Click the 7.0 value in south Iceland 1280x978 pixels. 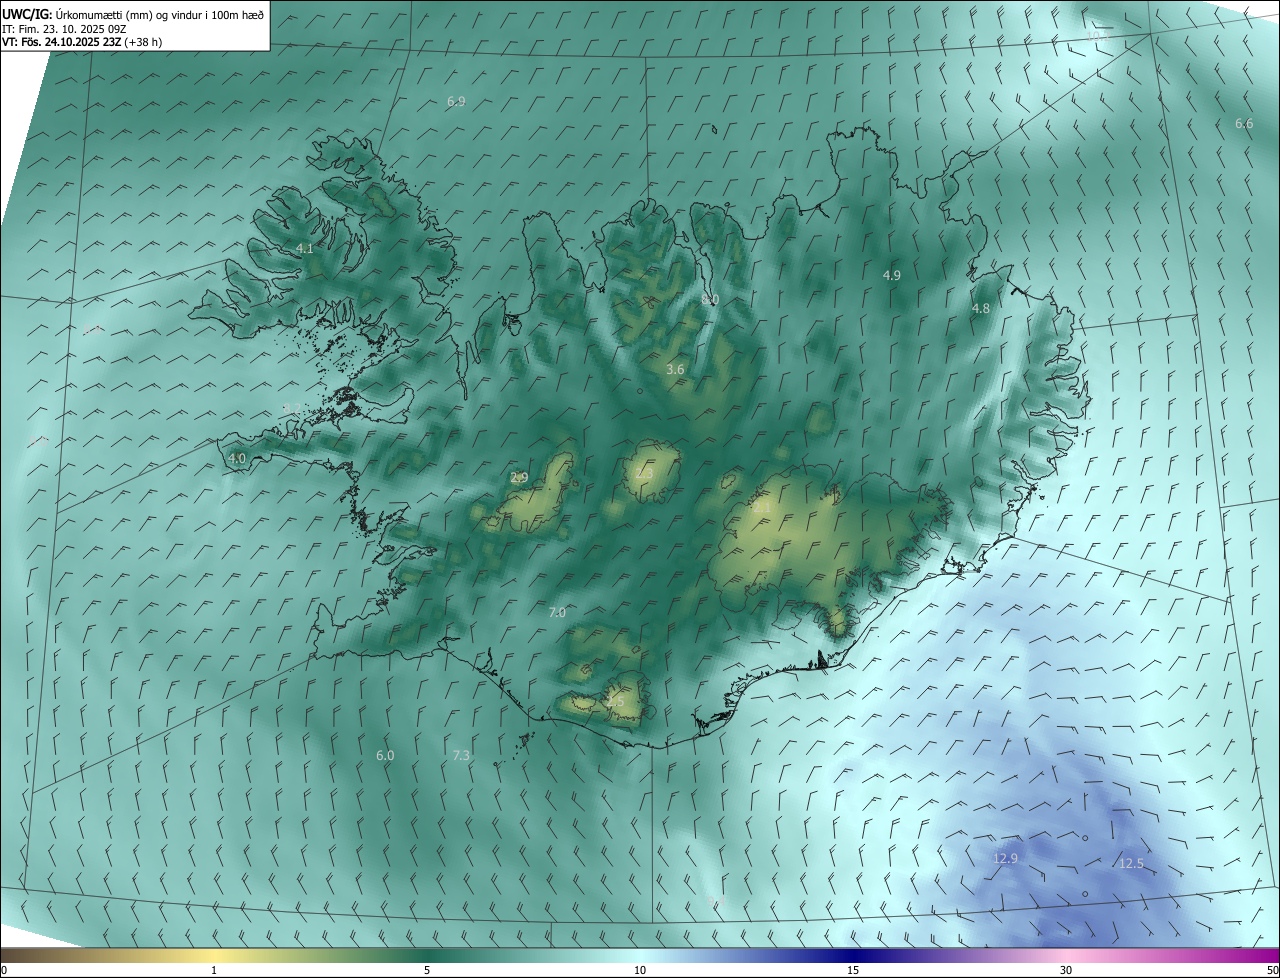coord(557,612)
